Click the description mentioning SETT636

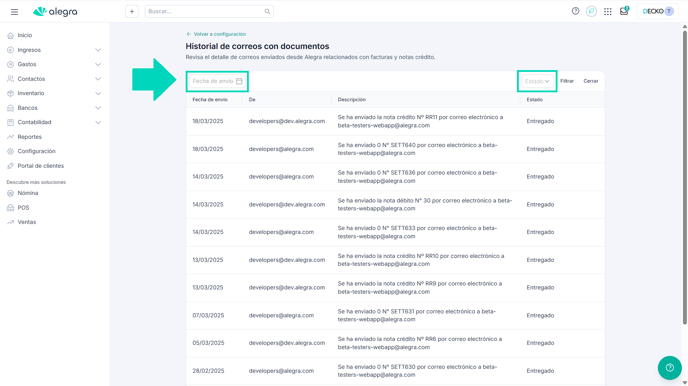click(x=417, y=177)
